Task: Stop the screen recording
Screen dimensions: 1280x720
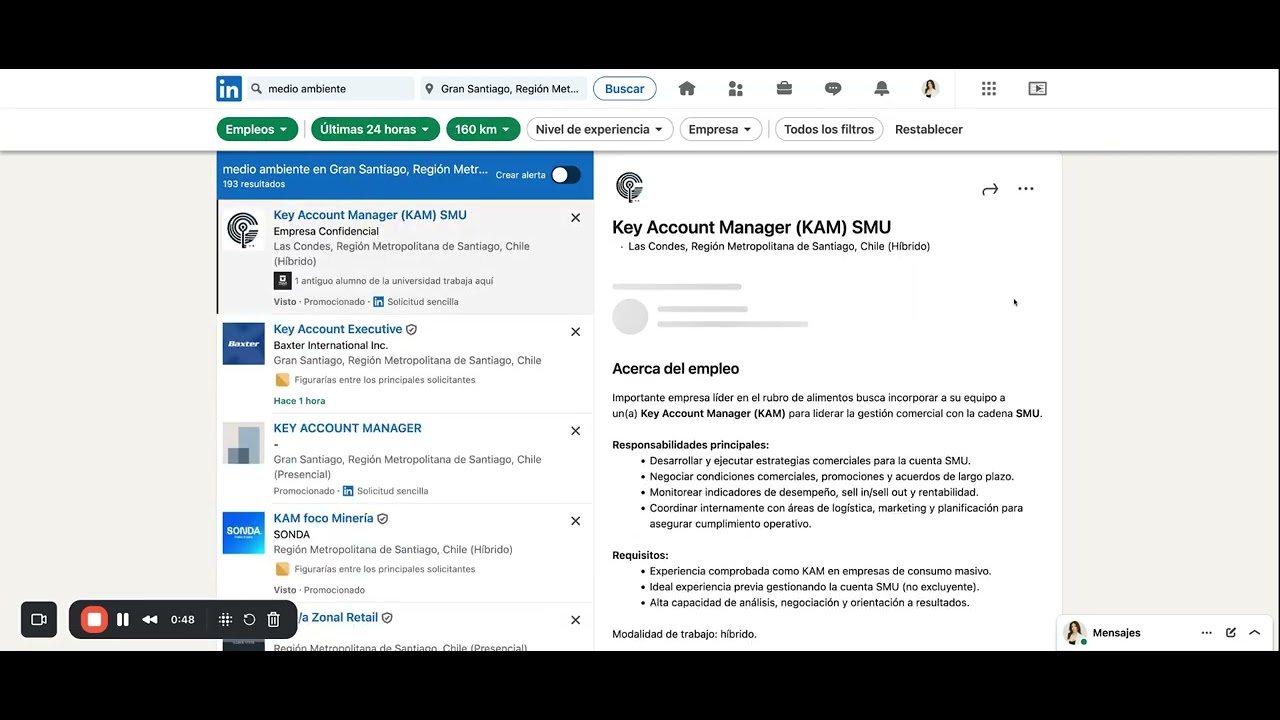Action: (94, 620)
